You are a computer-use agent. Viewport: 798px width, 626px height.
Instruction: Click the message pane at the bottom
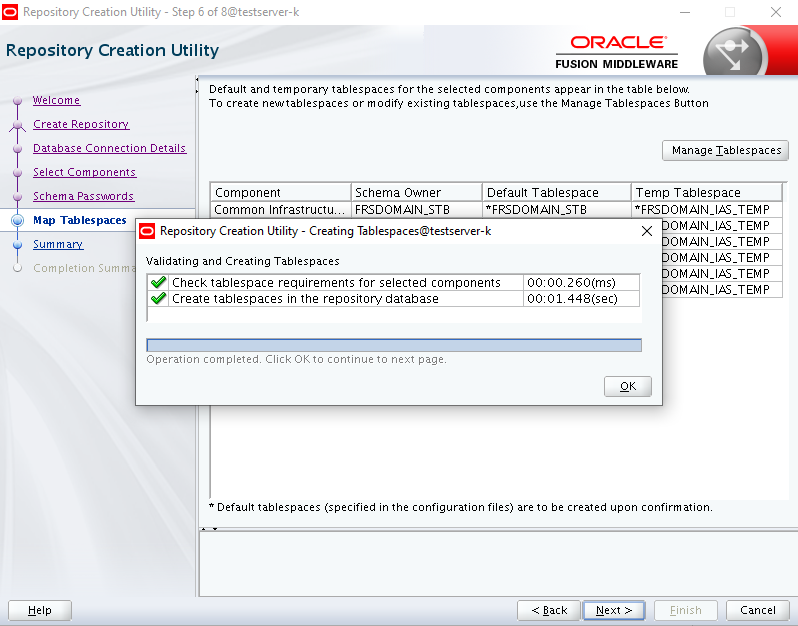(x=498, y=564)
